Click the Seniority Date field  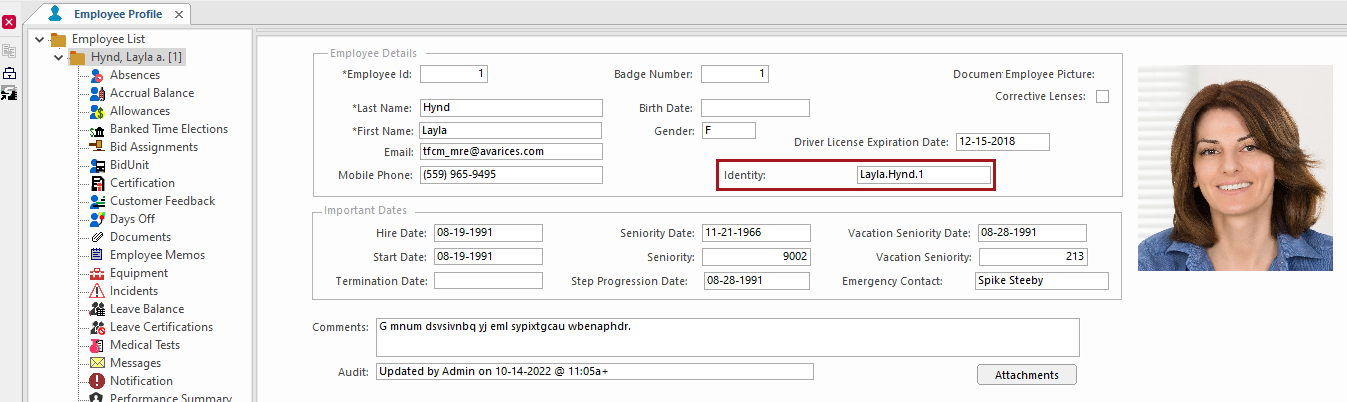(756, 233)
